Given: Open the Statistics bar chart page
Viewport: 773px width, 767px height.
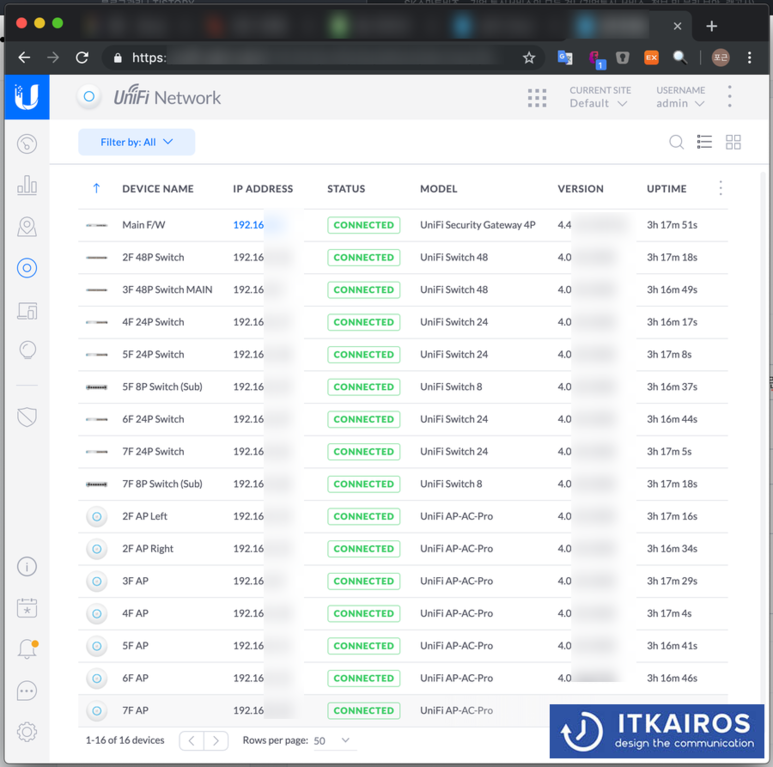Looking at the screenshot, I should [27, 185].
